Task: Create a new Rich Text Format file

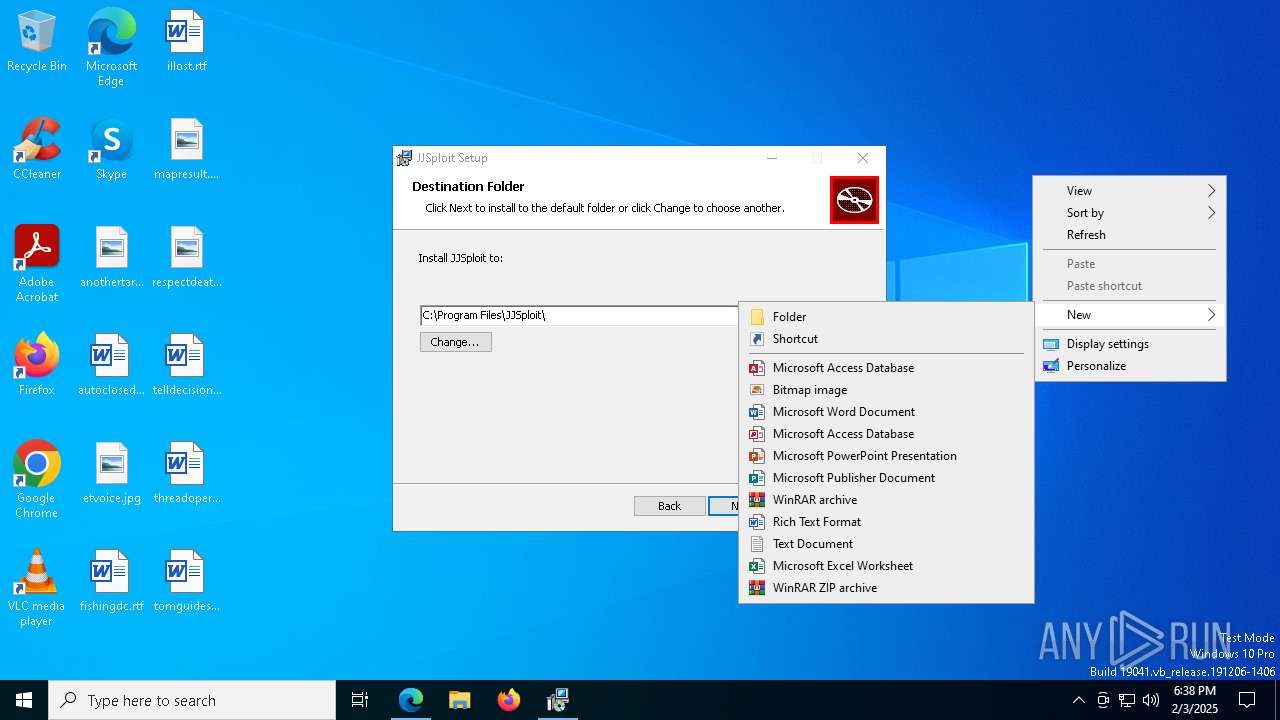Action: [x=886, y=522]
